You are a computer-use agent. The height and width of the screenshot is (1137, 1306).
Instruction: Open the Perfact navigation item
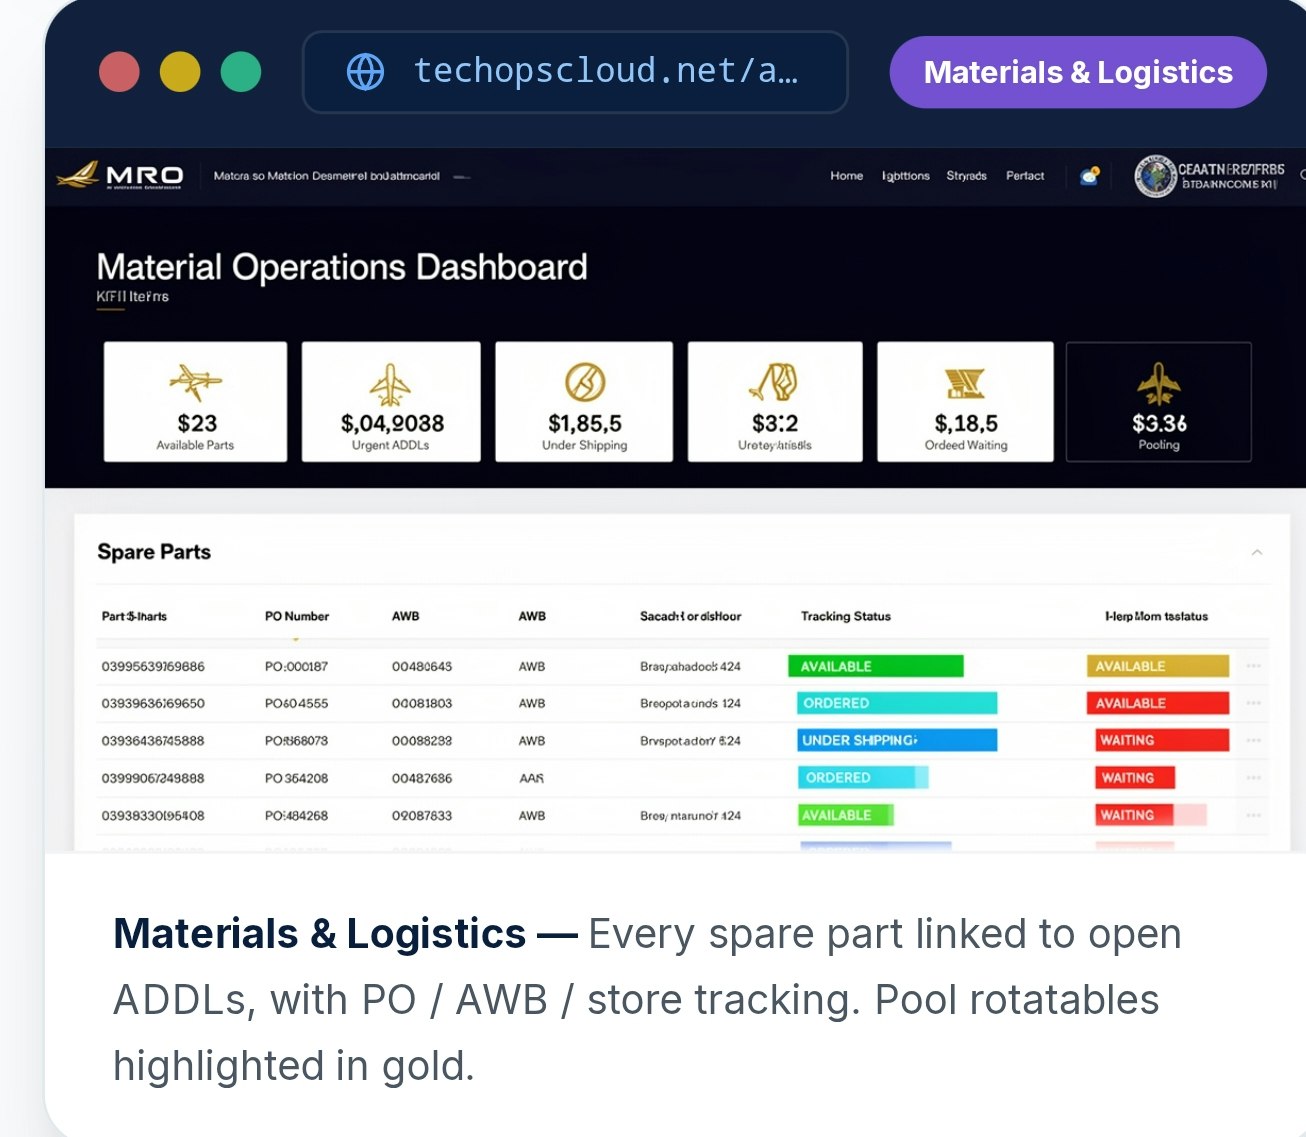pos(1025,176)
